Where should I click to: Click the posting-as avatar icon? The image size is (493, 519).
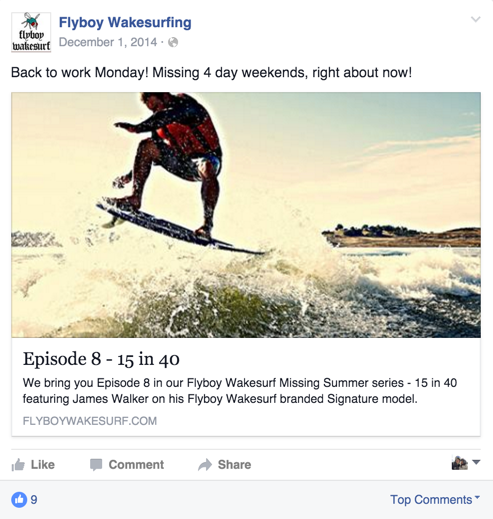click(x=460, y=463)
